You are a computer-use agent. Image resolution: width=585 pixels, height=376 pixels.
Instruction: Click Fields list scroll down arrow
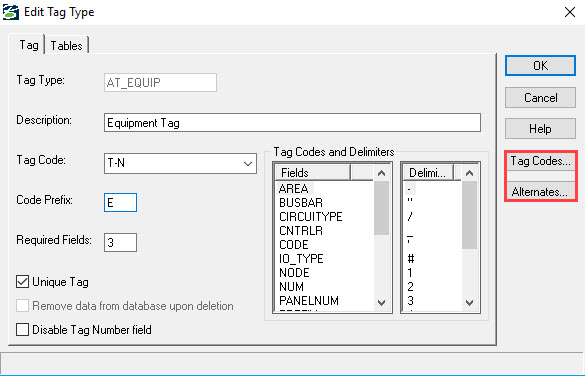(x=381, y=303)
